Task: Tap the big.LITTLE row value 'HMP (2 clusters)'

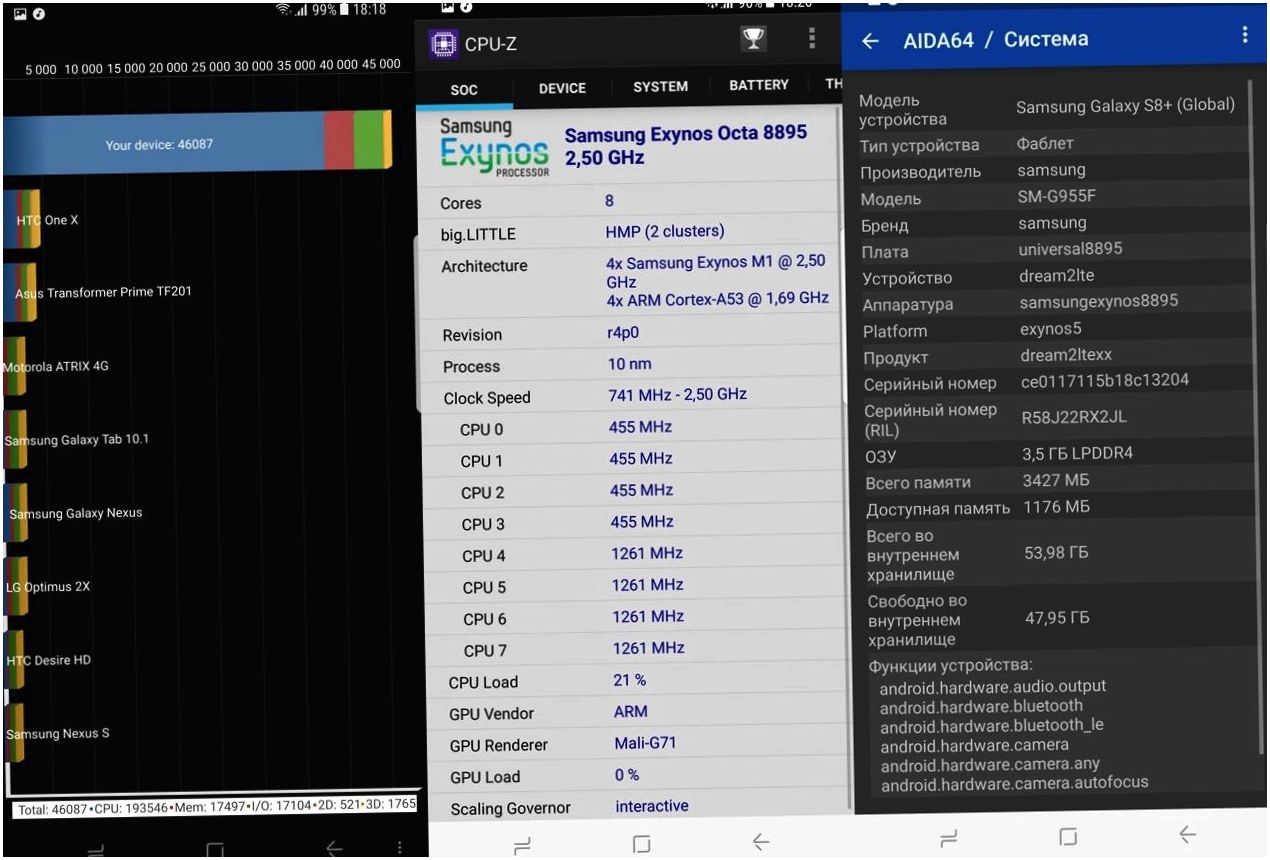Action: point(664,231)
